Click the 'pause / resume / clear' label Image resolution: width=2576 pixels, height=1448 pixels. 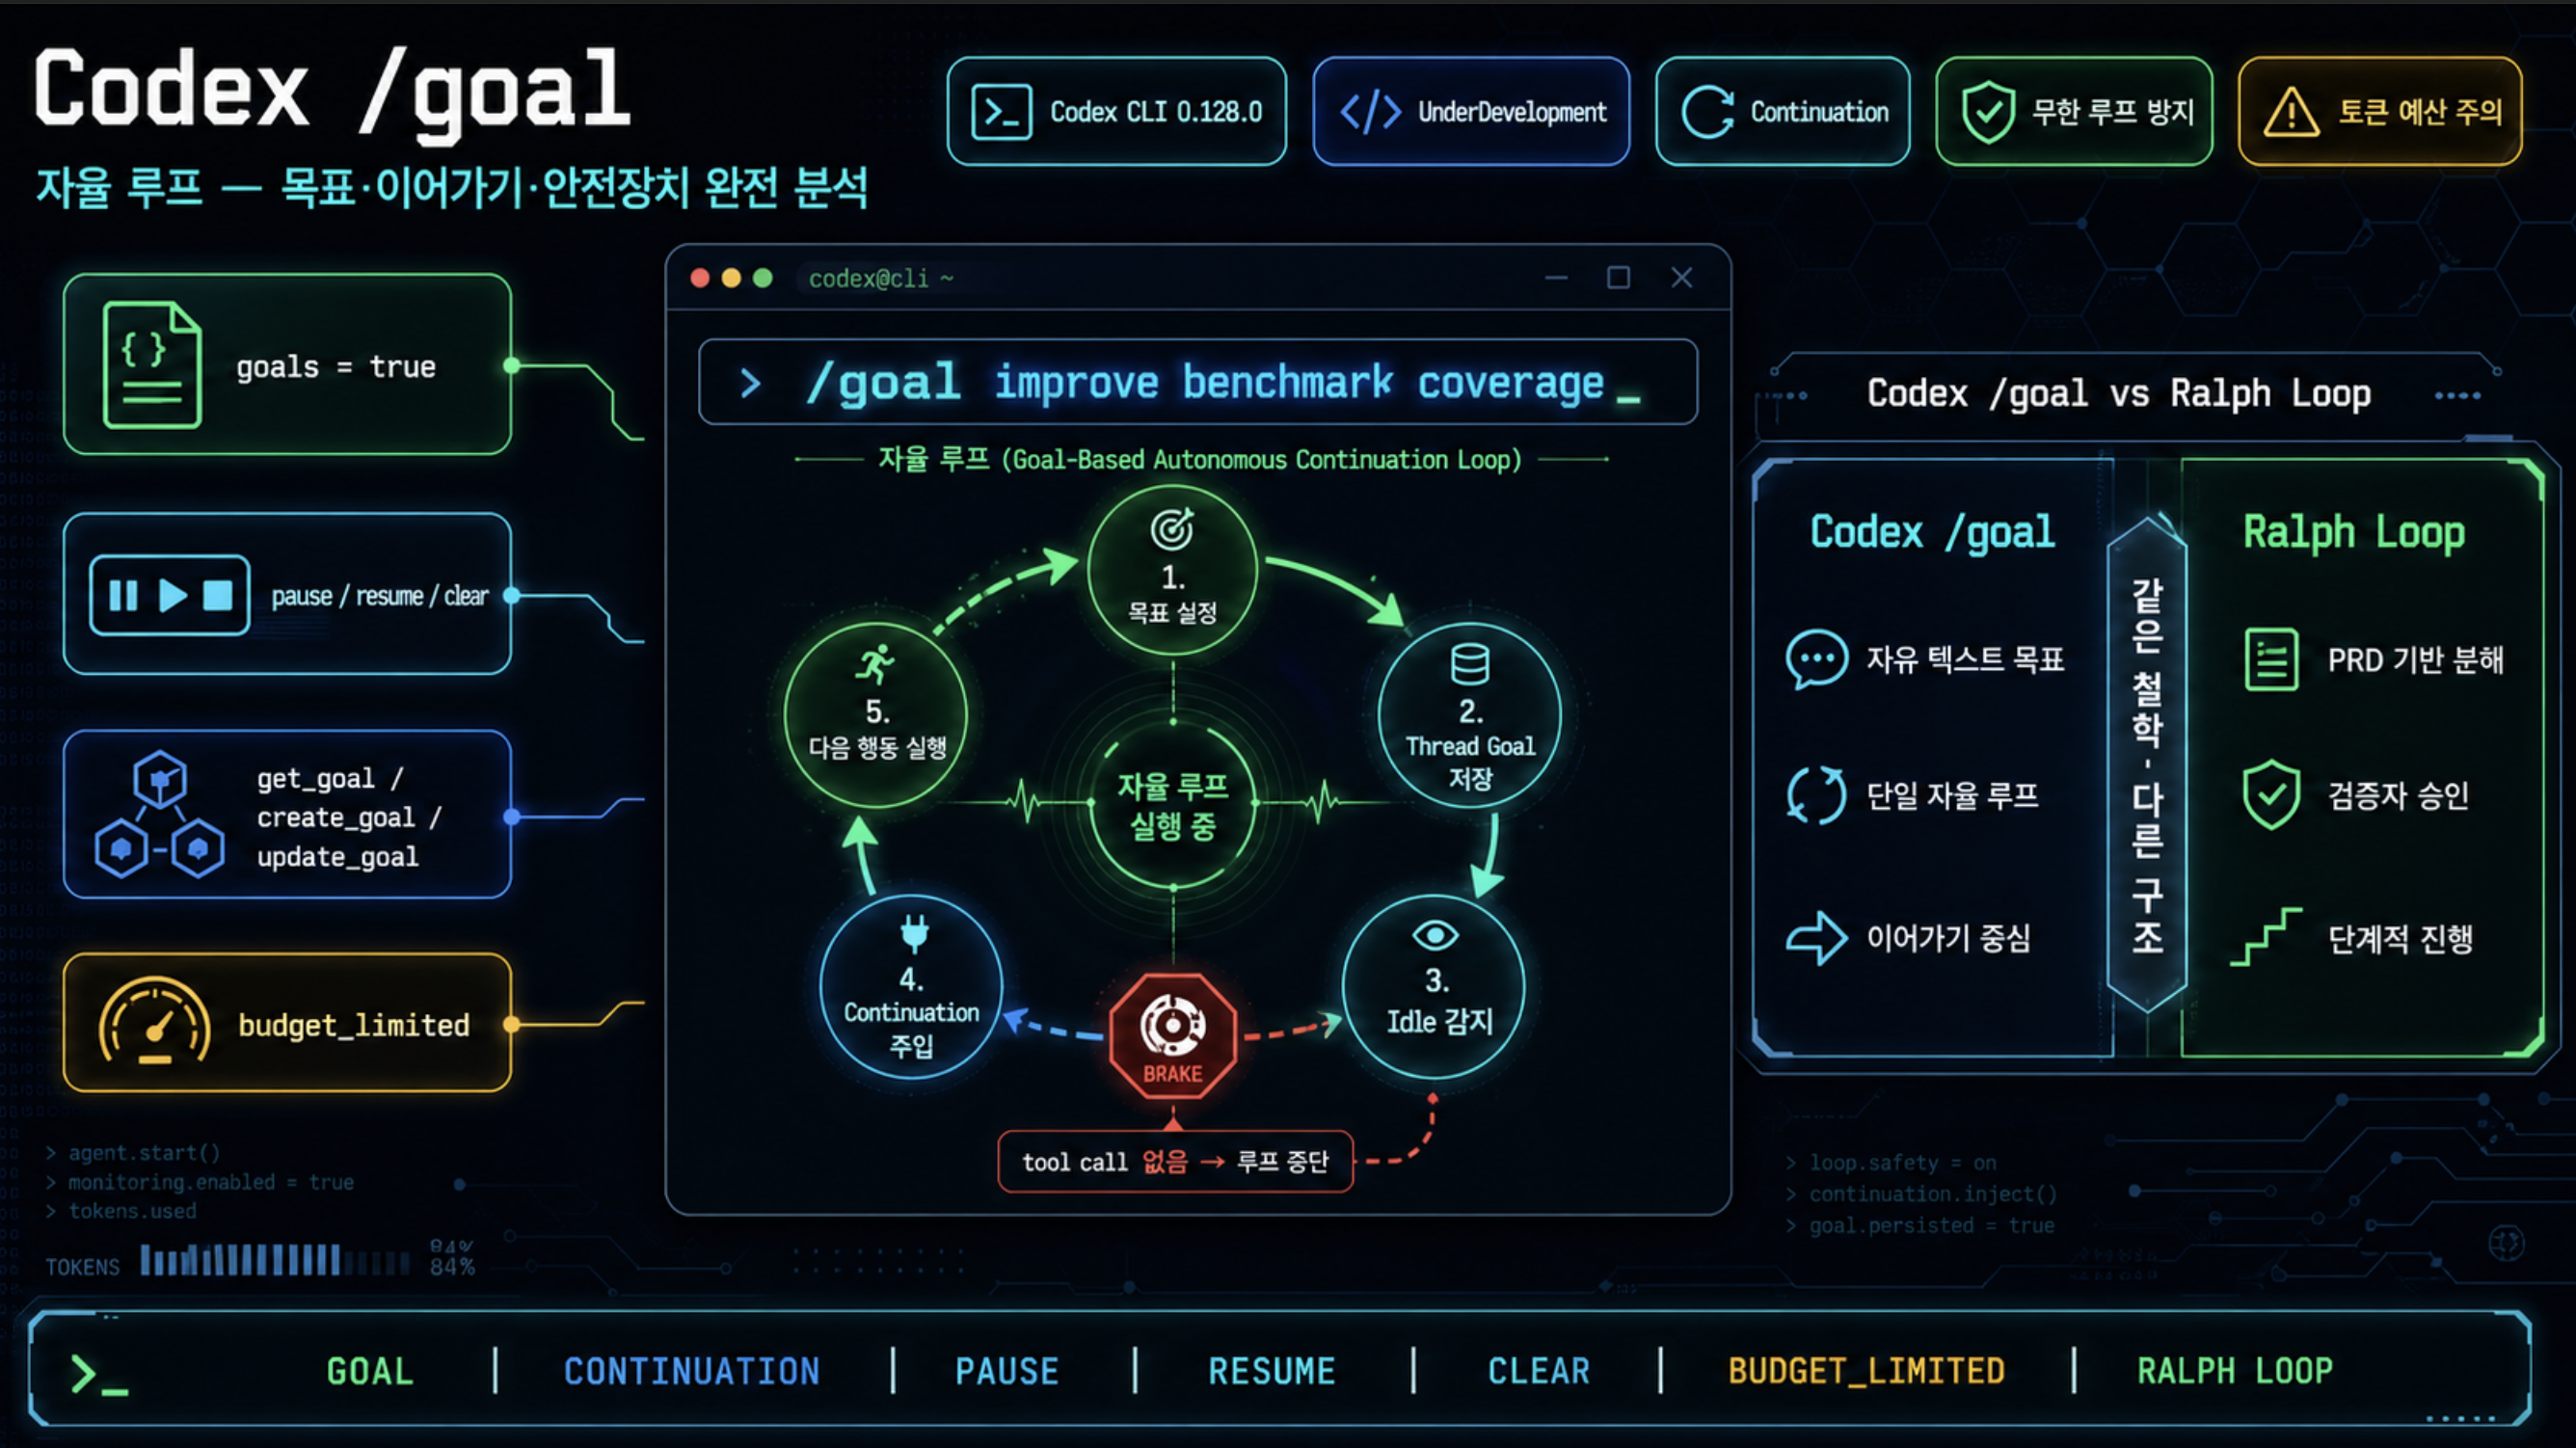[380, 596]
